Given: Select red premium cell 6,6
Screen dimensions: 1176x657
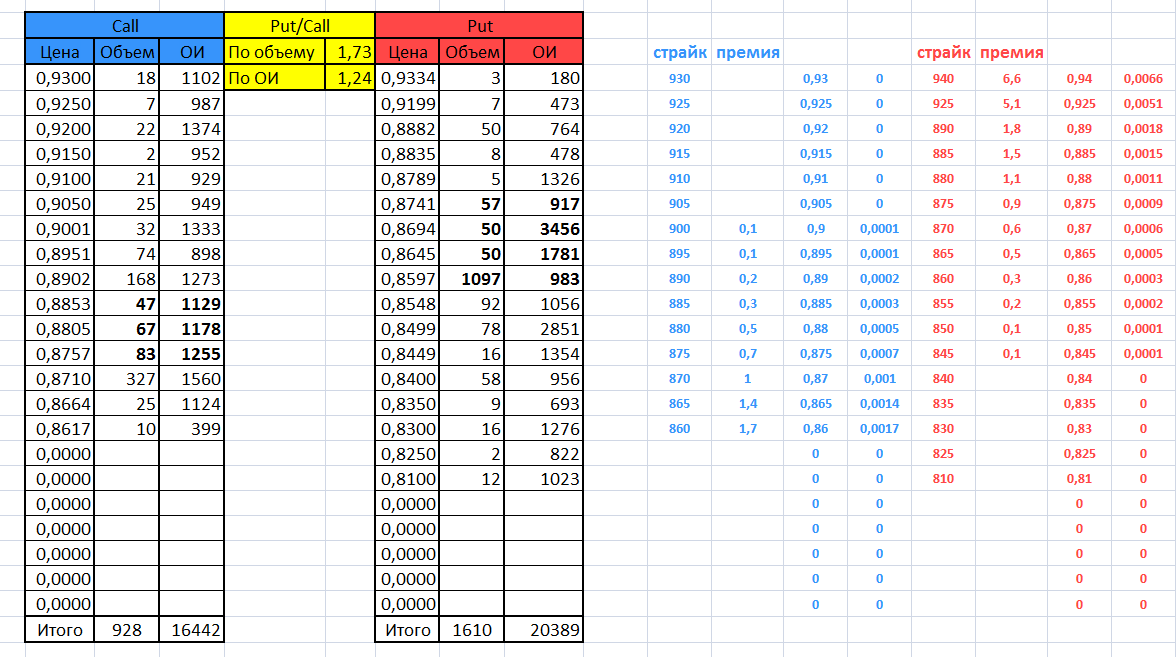Looking at the screenshot, I should 1012,78.
